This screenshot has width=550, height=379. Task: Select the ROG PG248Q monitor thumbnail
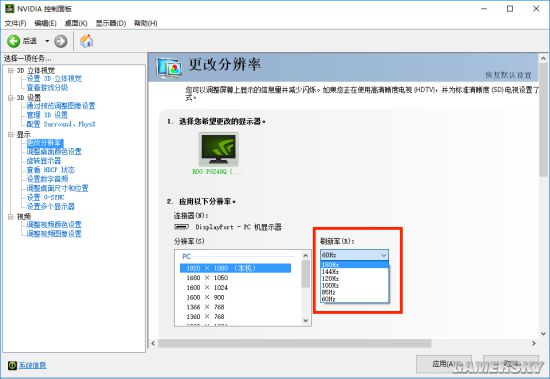(219, 149)
